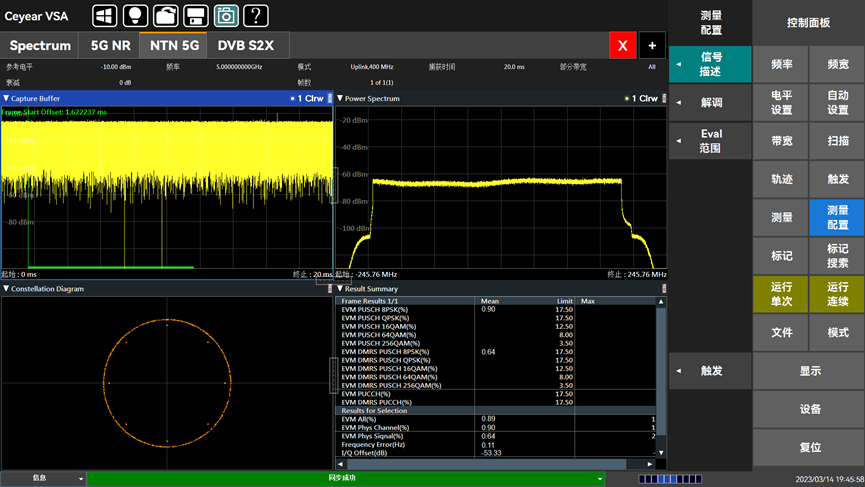
Task: Expand the Power Spectrum panel dropdown
Action: (340, 99)
